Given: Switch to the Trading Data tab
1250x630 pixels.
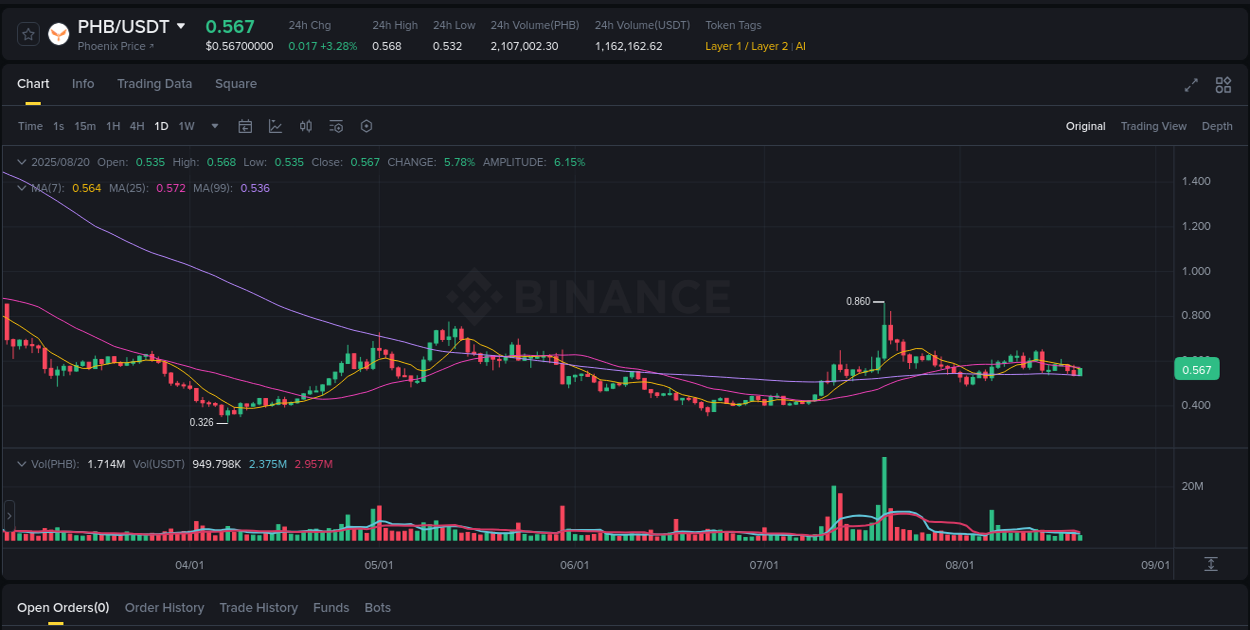Looking at the screenshot, I should point(154,84).
